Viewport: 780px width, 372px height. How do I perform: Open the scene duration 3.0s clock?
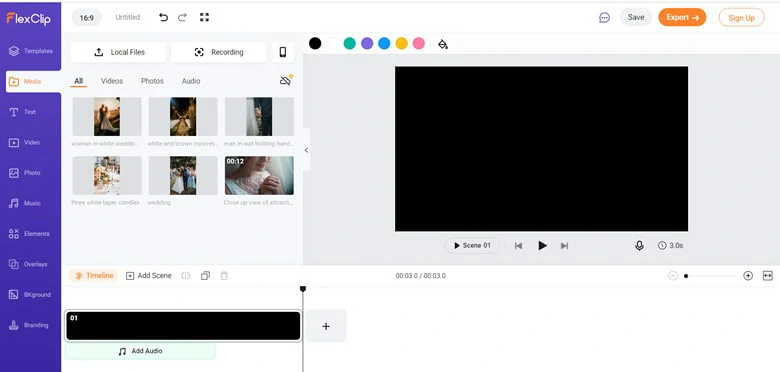(x=670, y=246)
